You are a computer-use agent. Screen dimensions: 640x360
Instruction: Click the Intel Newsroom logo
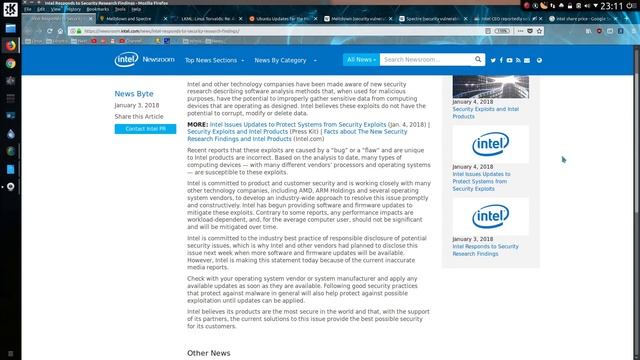[x=144, y=60]
